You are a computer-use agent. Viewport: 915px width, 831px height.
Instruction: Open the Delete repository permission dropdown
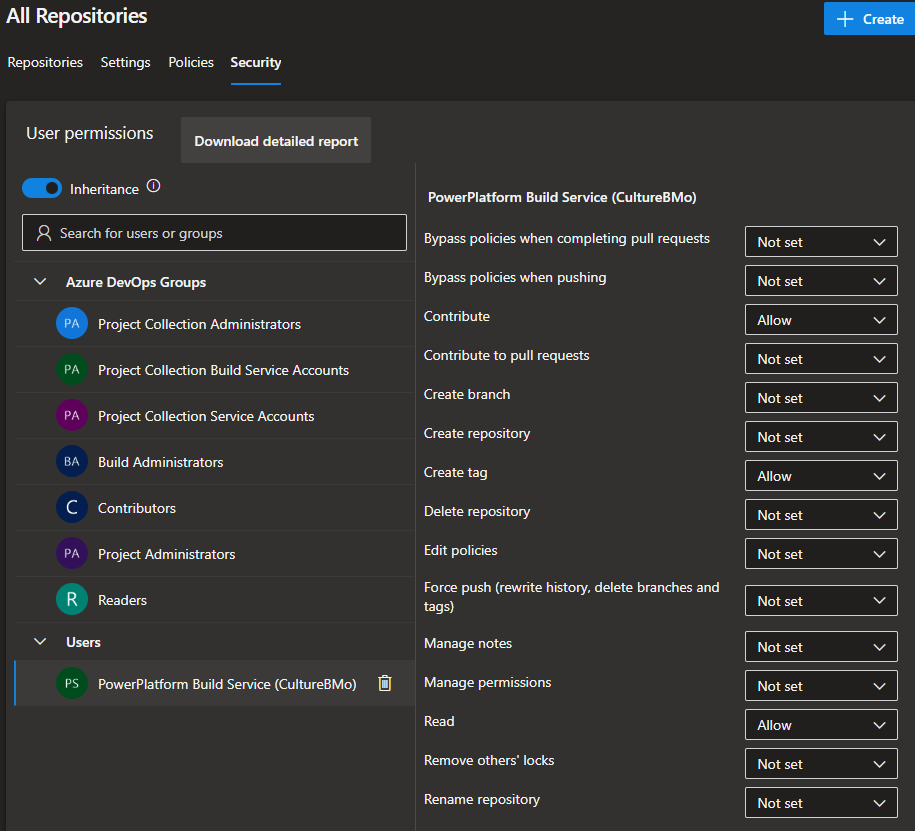click(x=821, y=515)
